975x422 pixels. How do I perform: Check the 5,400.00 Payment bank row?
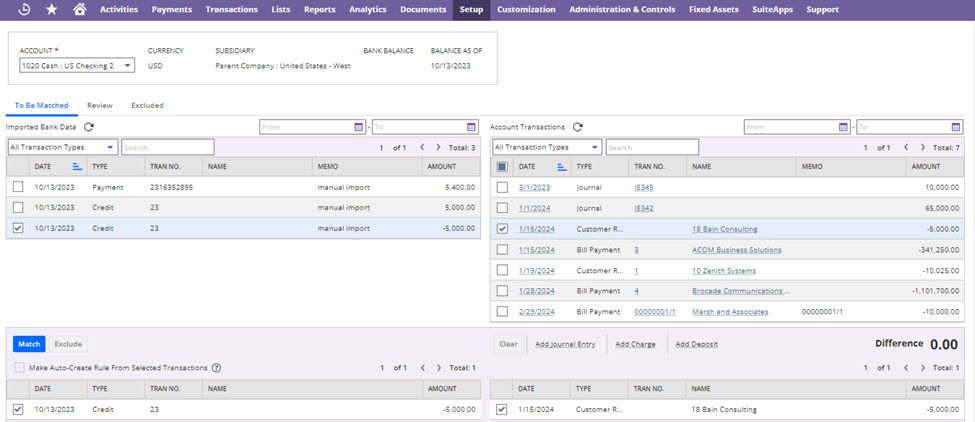pos(18,187)
